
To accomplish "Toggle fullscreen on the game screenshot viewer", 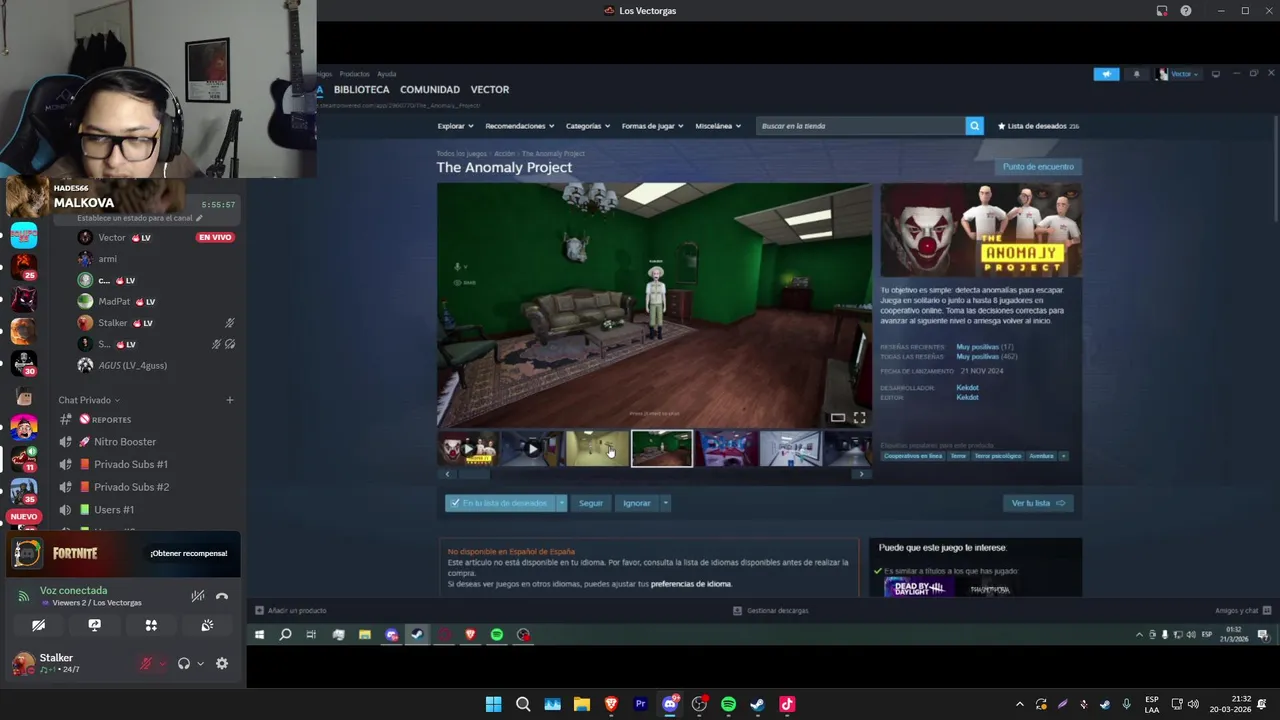I will tap(859, 418).
